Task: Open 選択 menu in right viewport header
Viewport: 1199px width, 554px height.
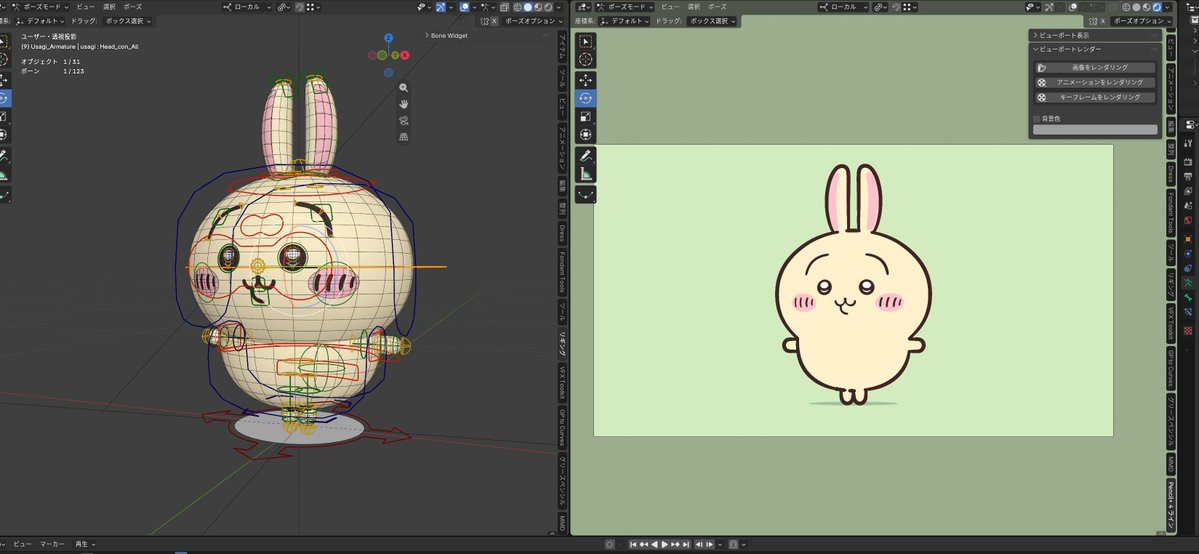Action: pyautogui.click(x=694, y=6)
